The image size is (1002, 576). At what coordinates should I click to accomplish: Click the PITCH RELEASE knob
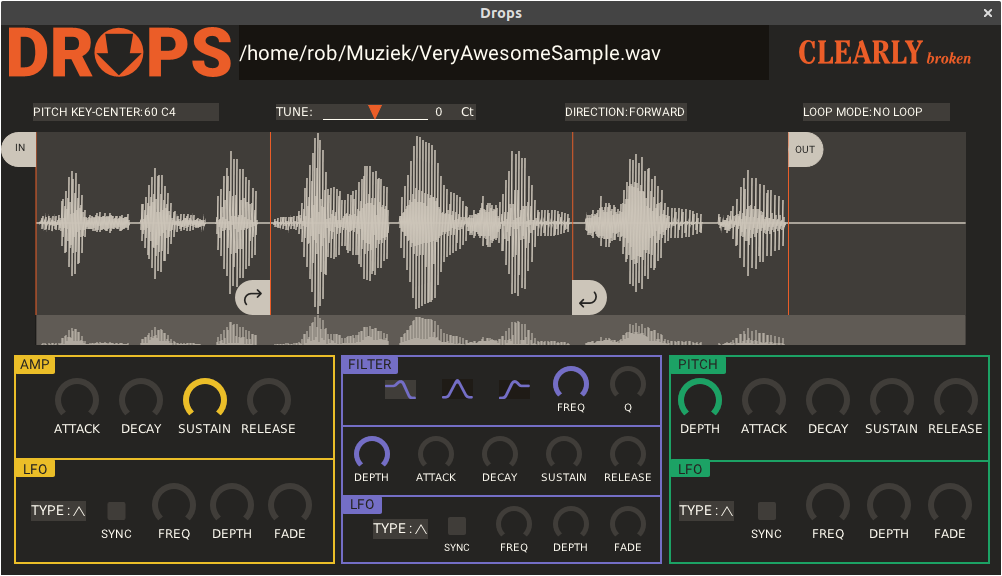[955, 399]
